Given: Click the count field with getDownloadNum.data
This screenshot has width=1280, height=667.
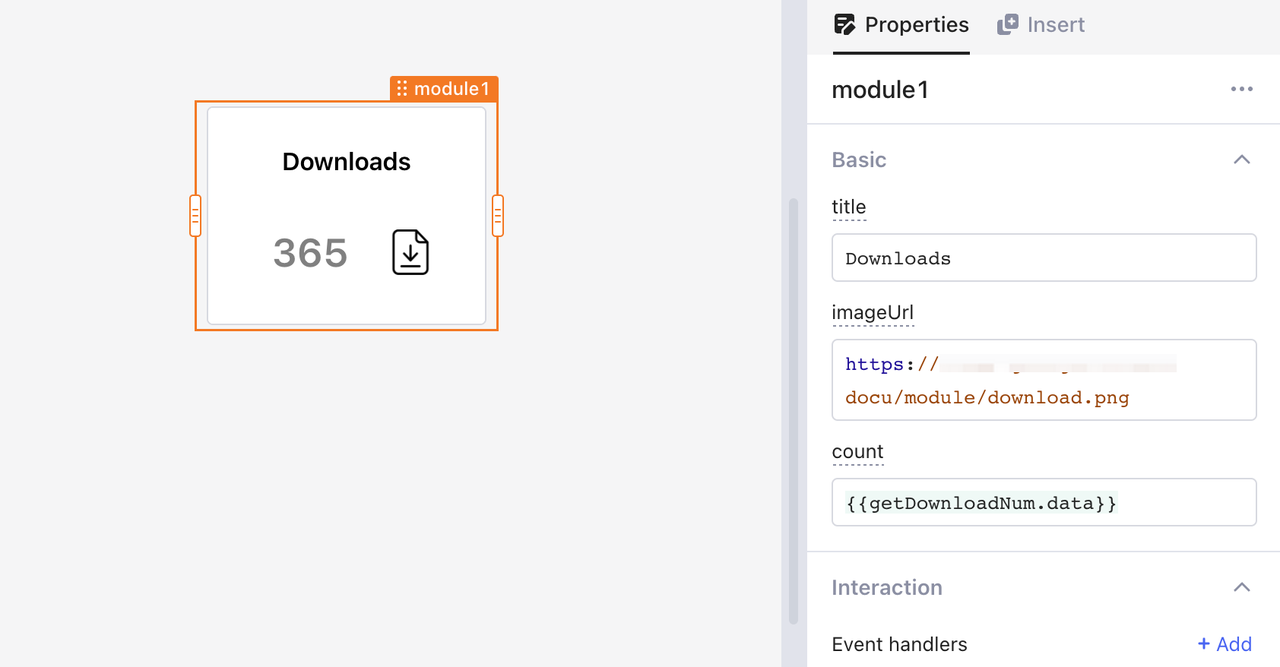Looking at the screenshot, I should pyautogui.click(x=1043, y=502).
